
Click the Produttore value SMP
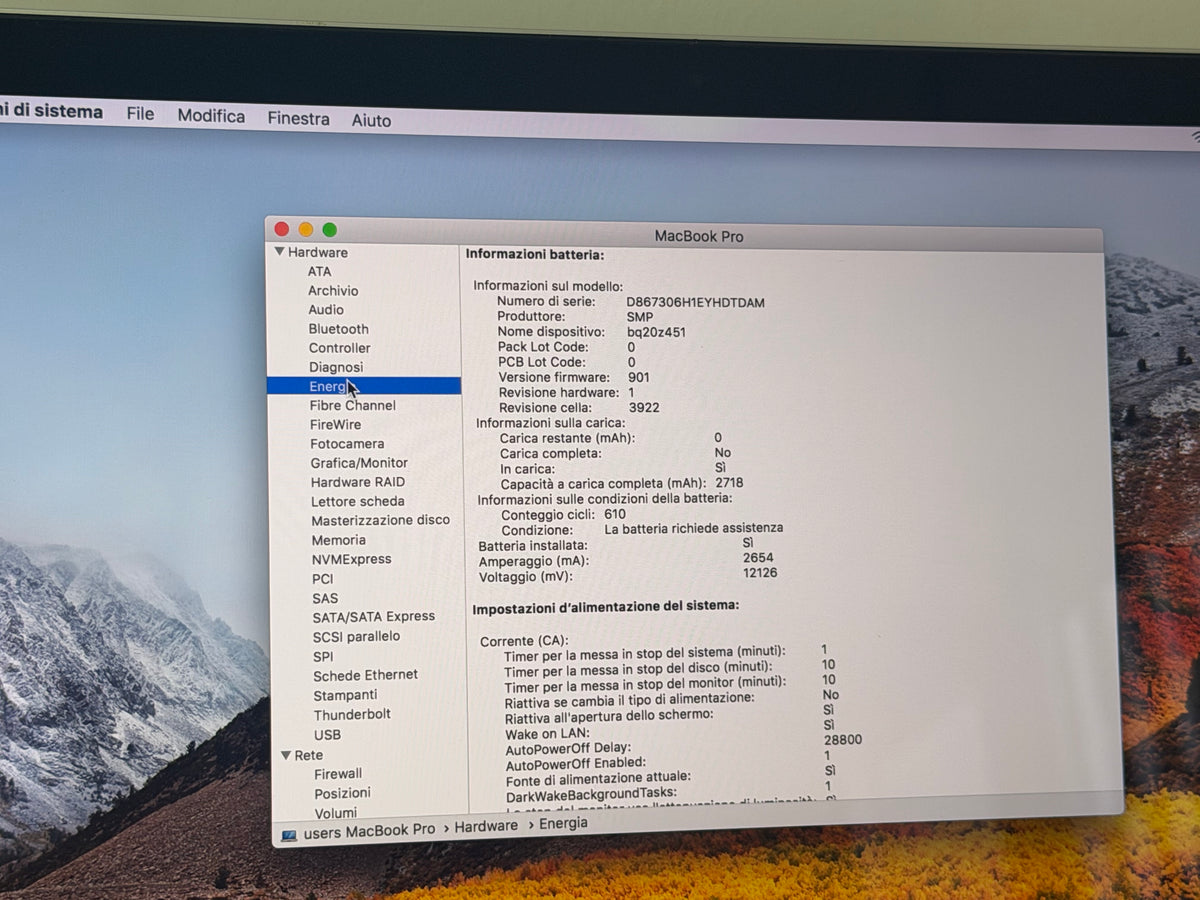640,317
